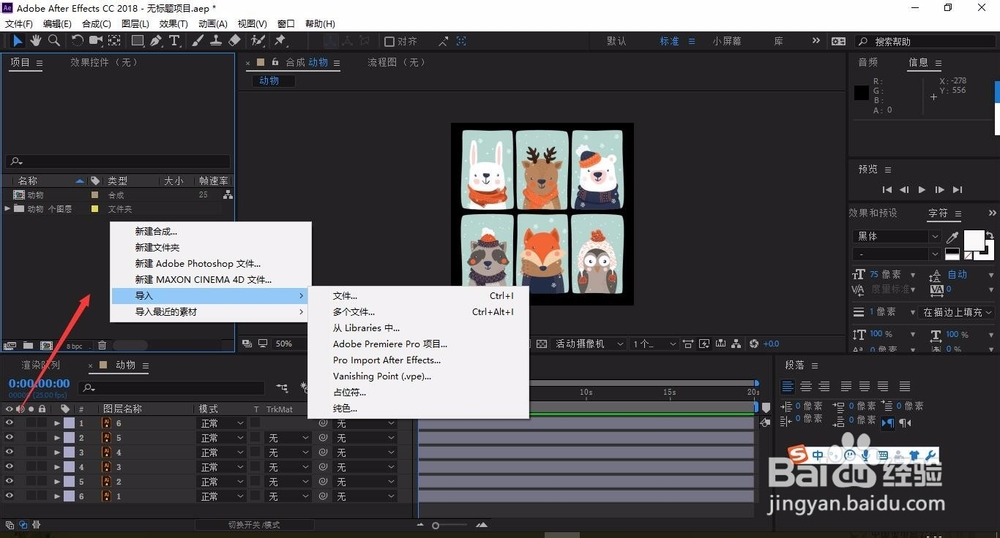This screenshot has width=1000, height=538.
Task: Toggle the composition lock icon
Action: pyautogui.click(x=275, y=62)
